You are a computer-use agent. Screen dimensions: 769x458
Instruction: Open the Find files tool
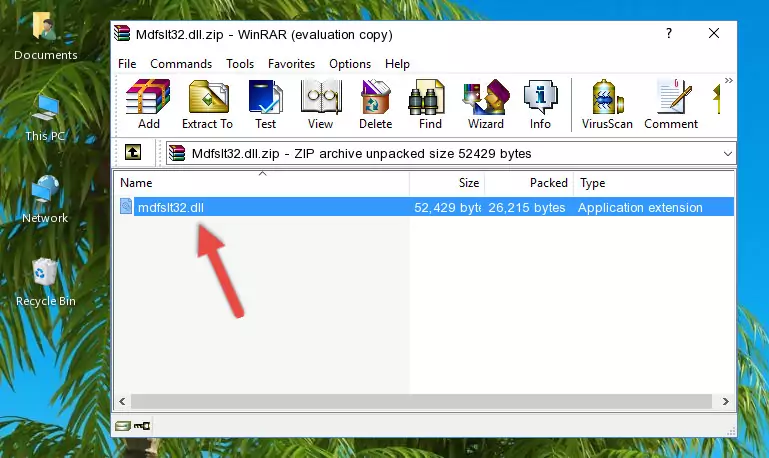pyautogui.click(x=430, y=104)
